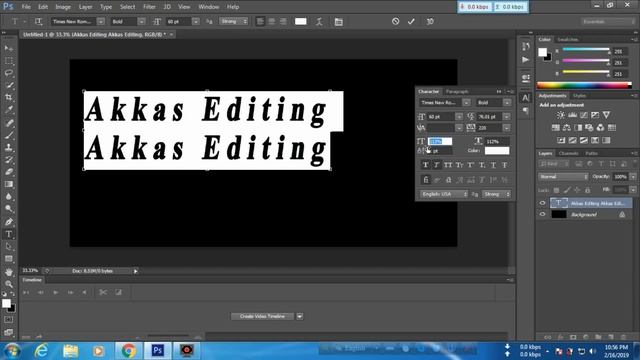
Task: Hide the Background layer
Action: [542, 214]
